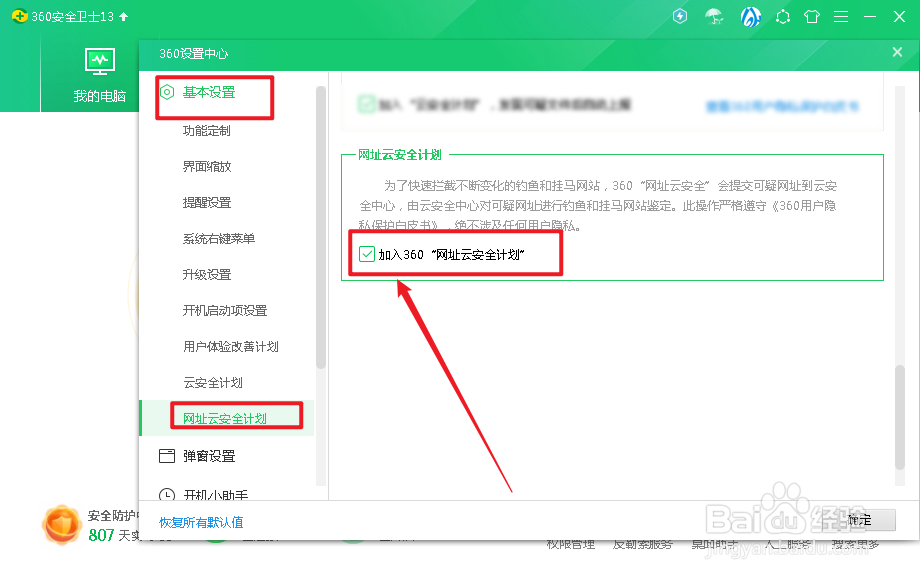Select 升级设置 in the sidebar
Viewport: 920px width, 580px height.
(x=207, y=274)
